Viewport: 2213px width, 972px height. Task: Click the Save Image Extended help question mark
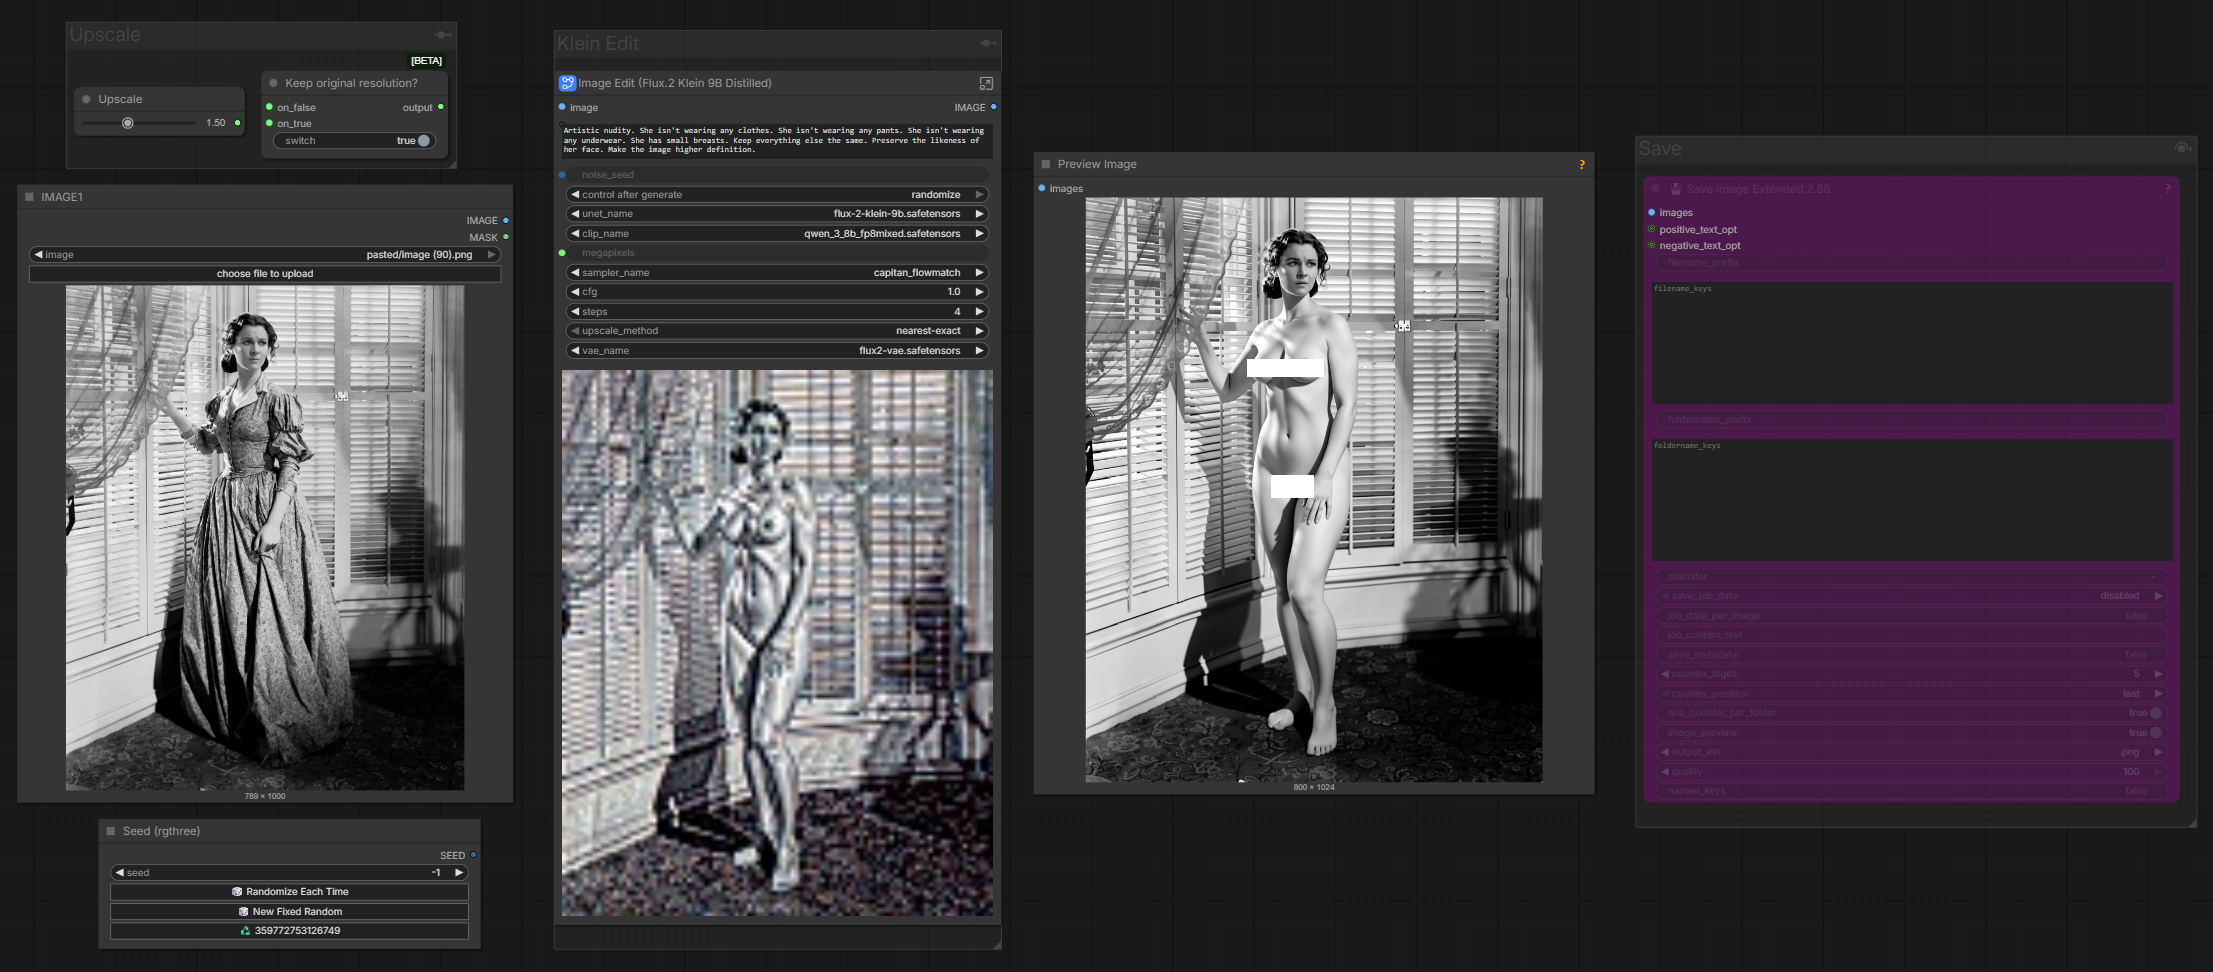[x=2167, y=189]
